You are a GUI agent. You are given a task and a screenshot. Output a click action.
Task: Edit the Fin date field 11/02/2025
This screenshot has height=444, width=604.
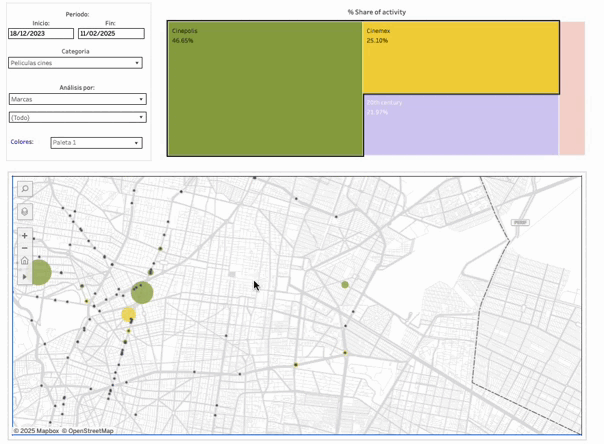[x=111, y=34]
